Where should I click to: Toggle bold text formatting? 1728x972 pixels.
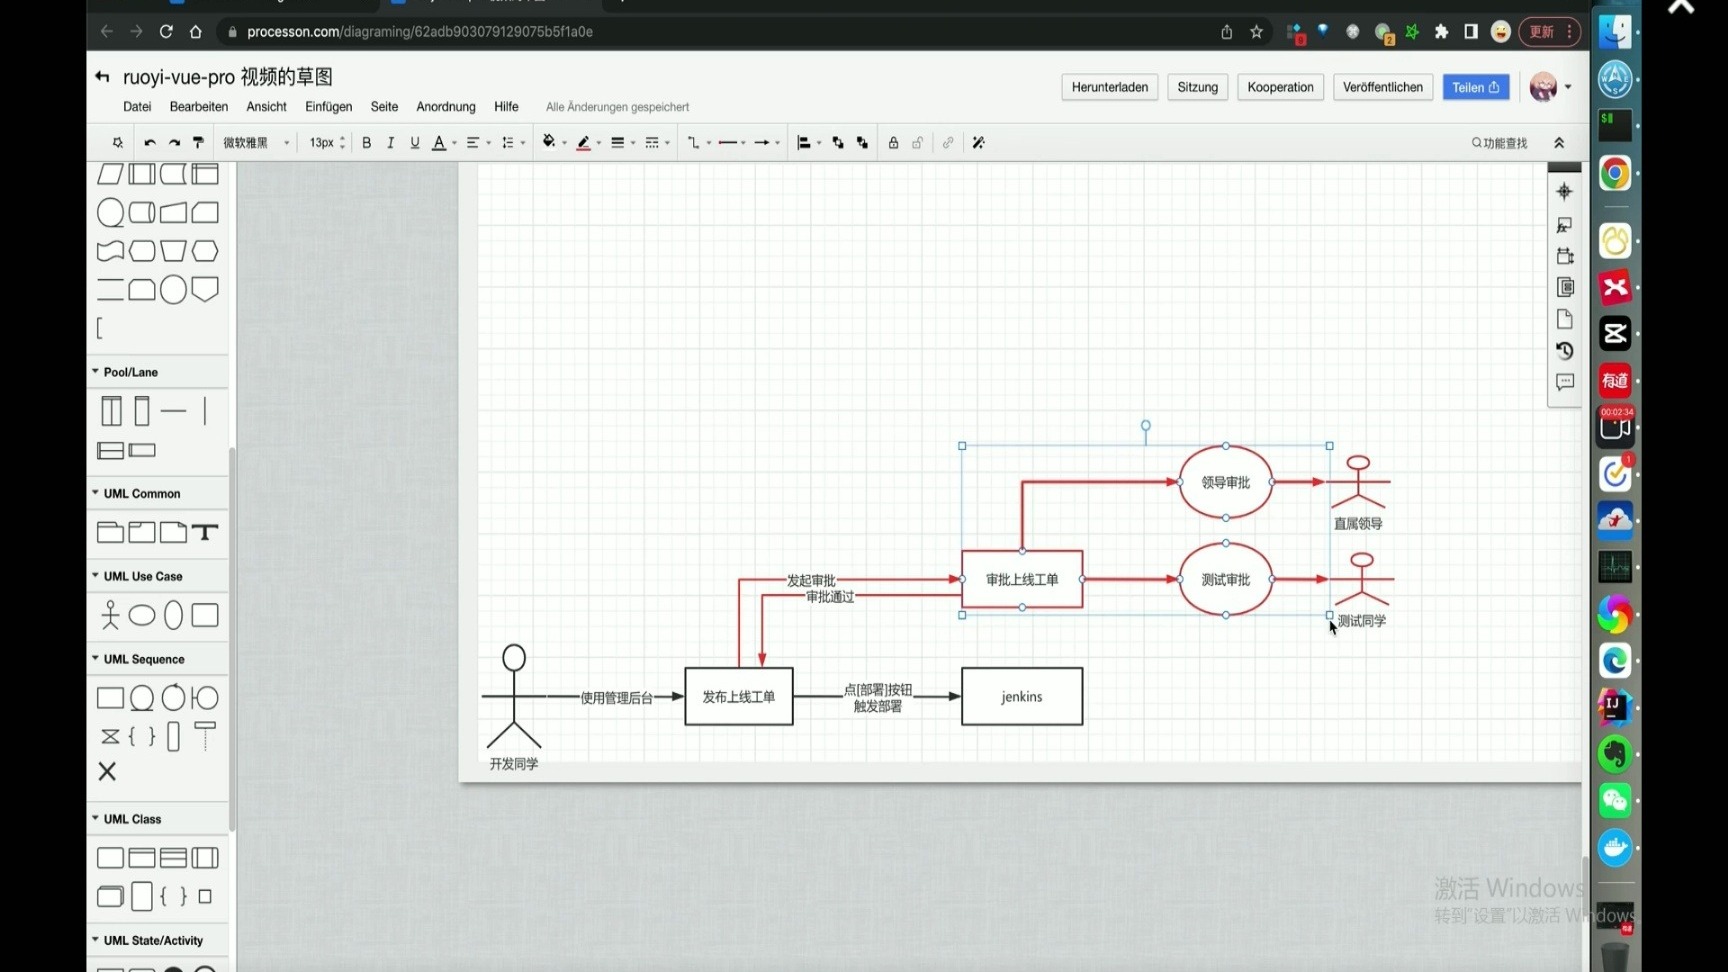click(x=367, y=143)
